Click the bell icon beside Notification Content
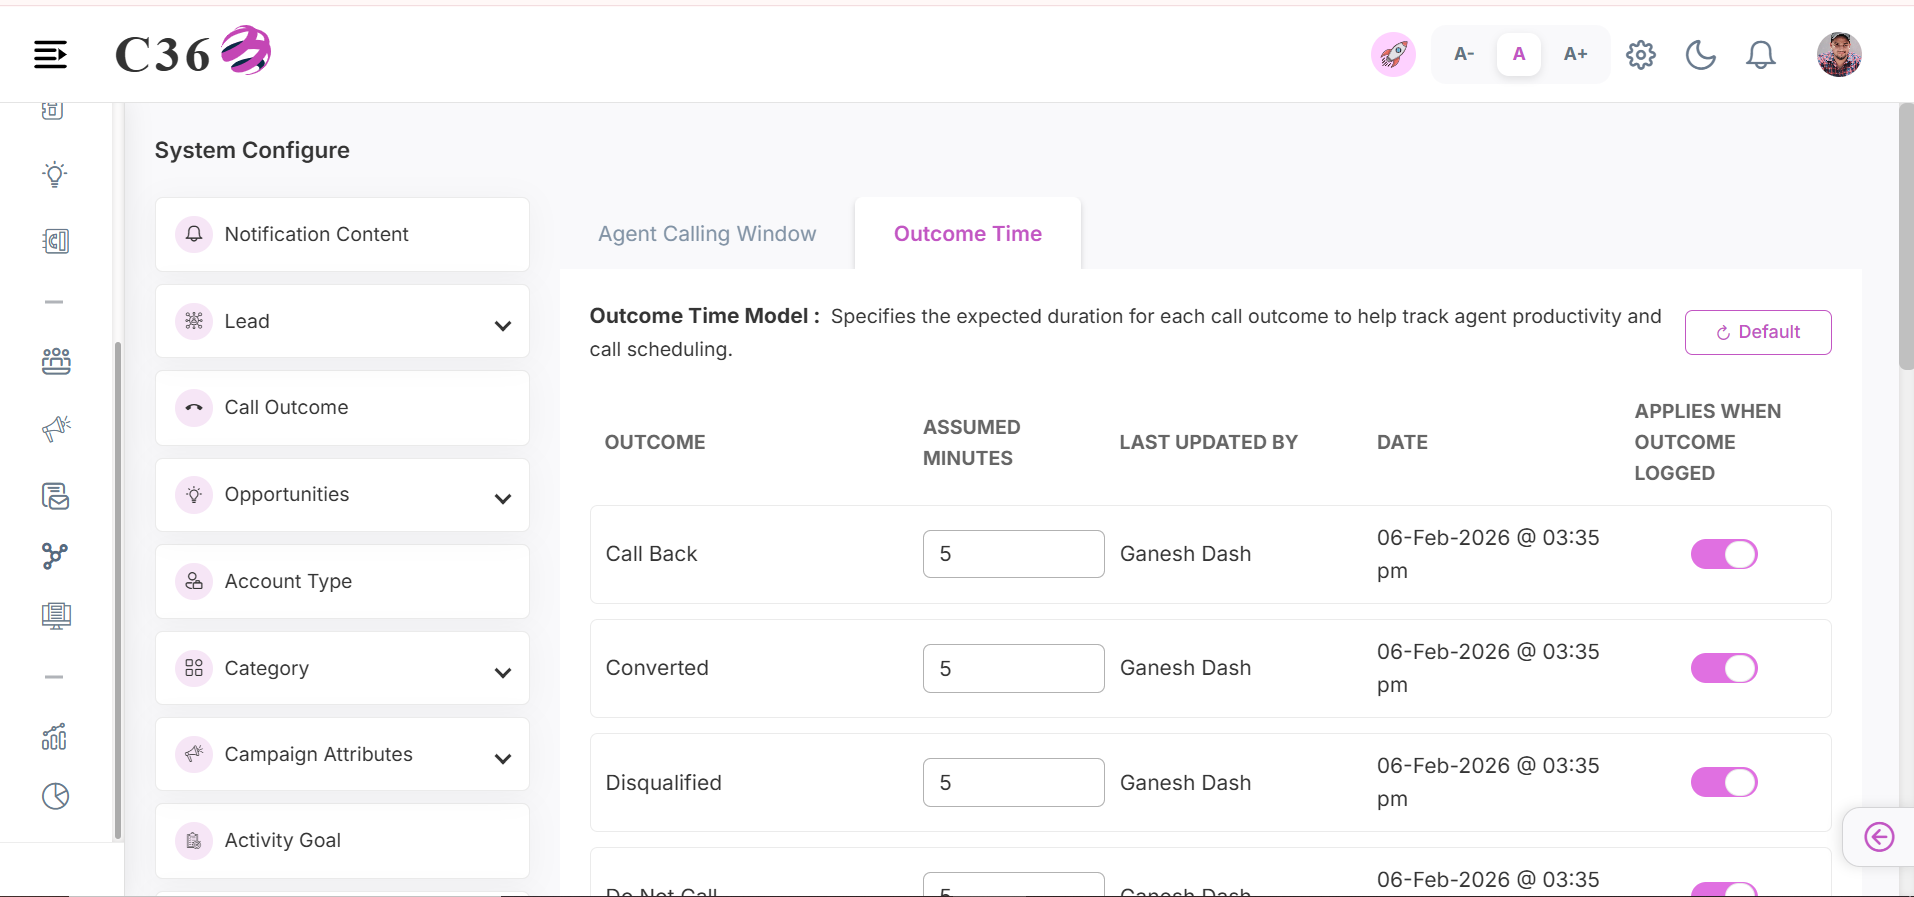 coord(194,234)
